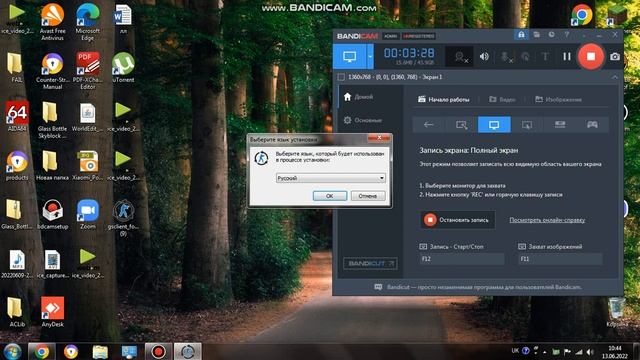Click the UK language indicator in system tray
The width and height of the screenshot is (640, 360).
pos(515,351)
